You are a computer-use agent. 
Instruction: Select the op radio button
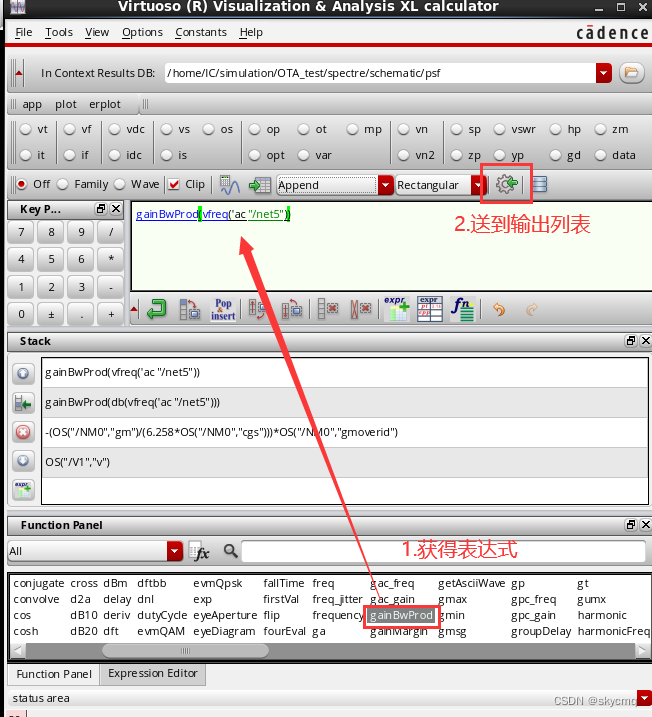tap(254, 129)
